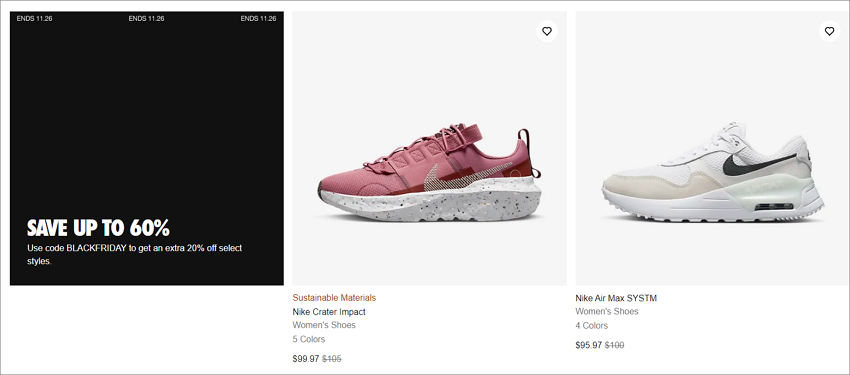
Task: Click the $99.97 sale price
Action: pyautogui.click(x=306, y=359)
